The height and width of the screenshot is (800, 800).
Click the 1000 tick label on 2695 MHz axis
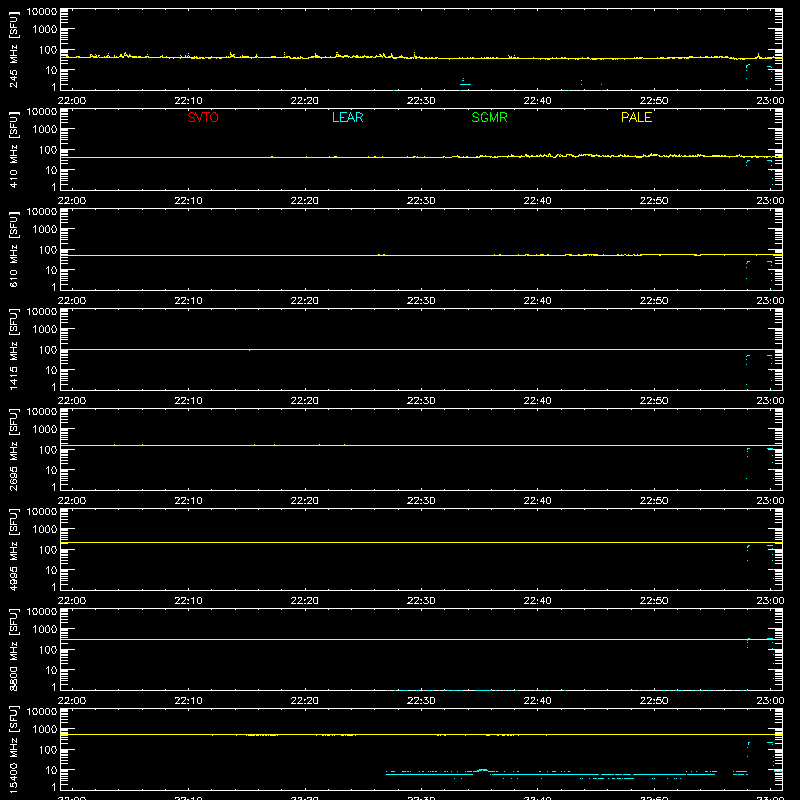(45, 430)
